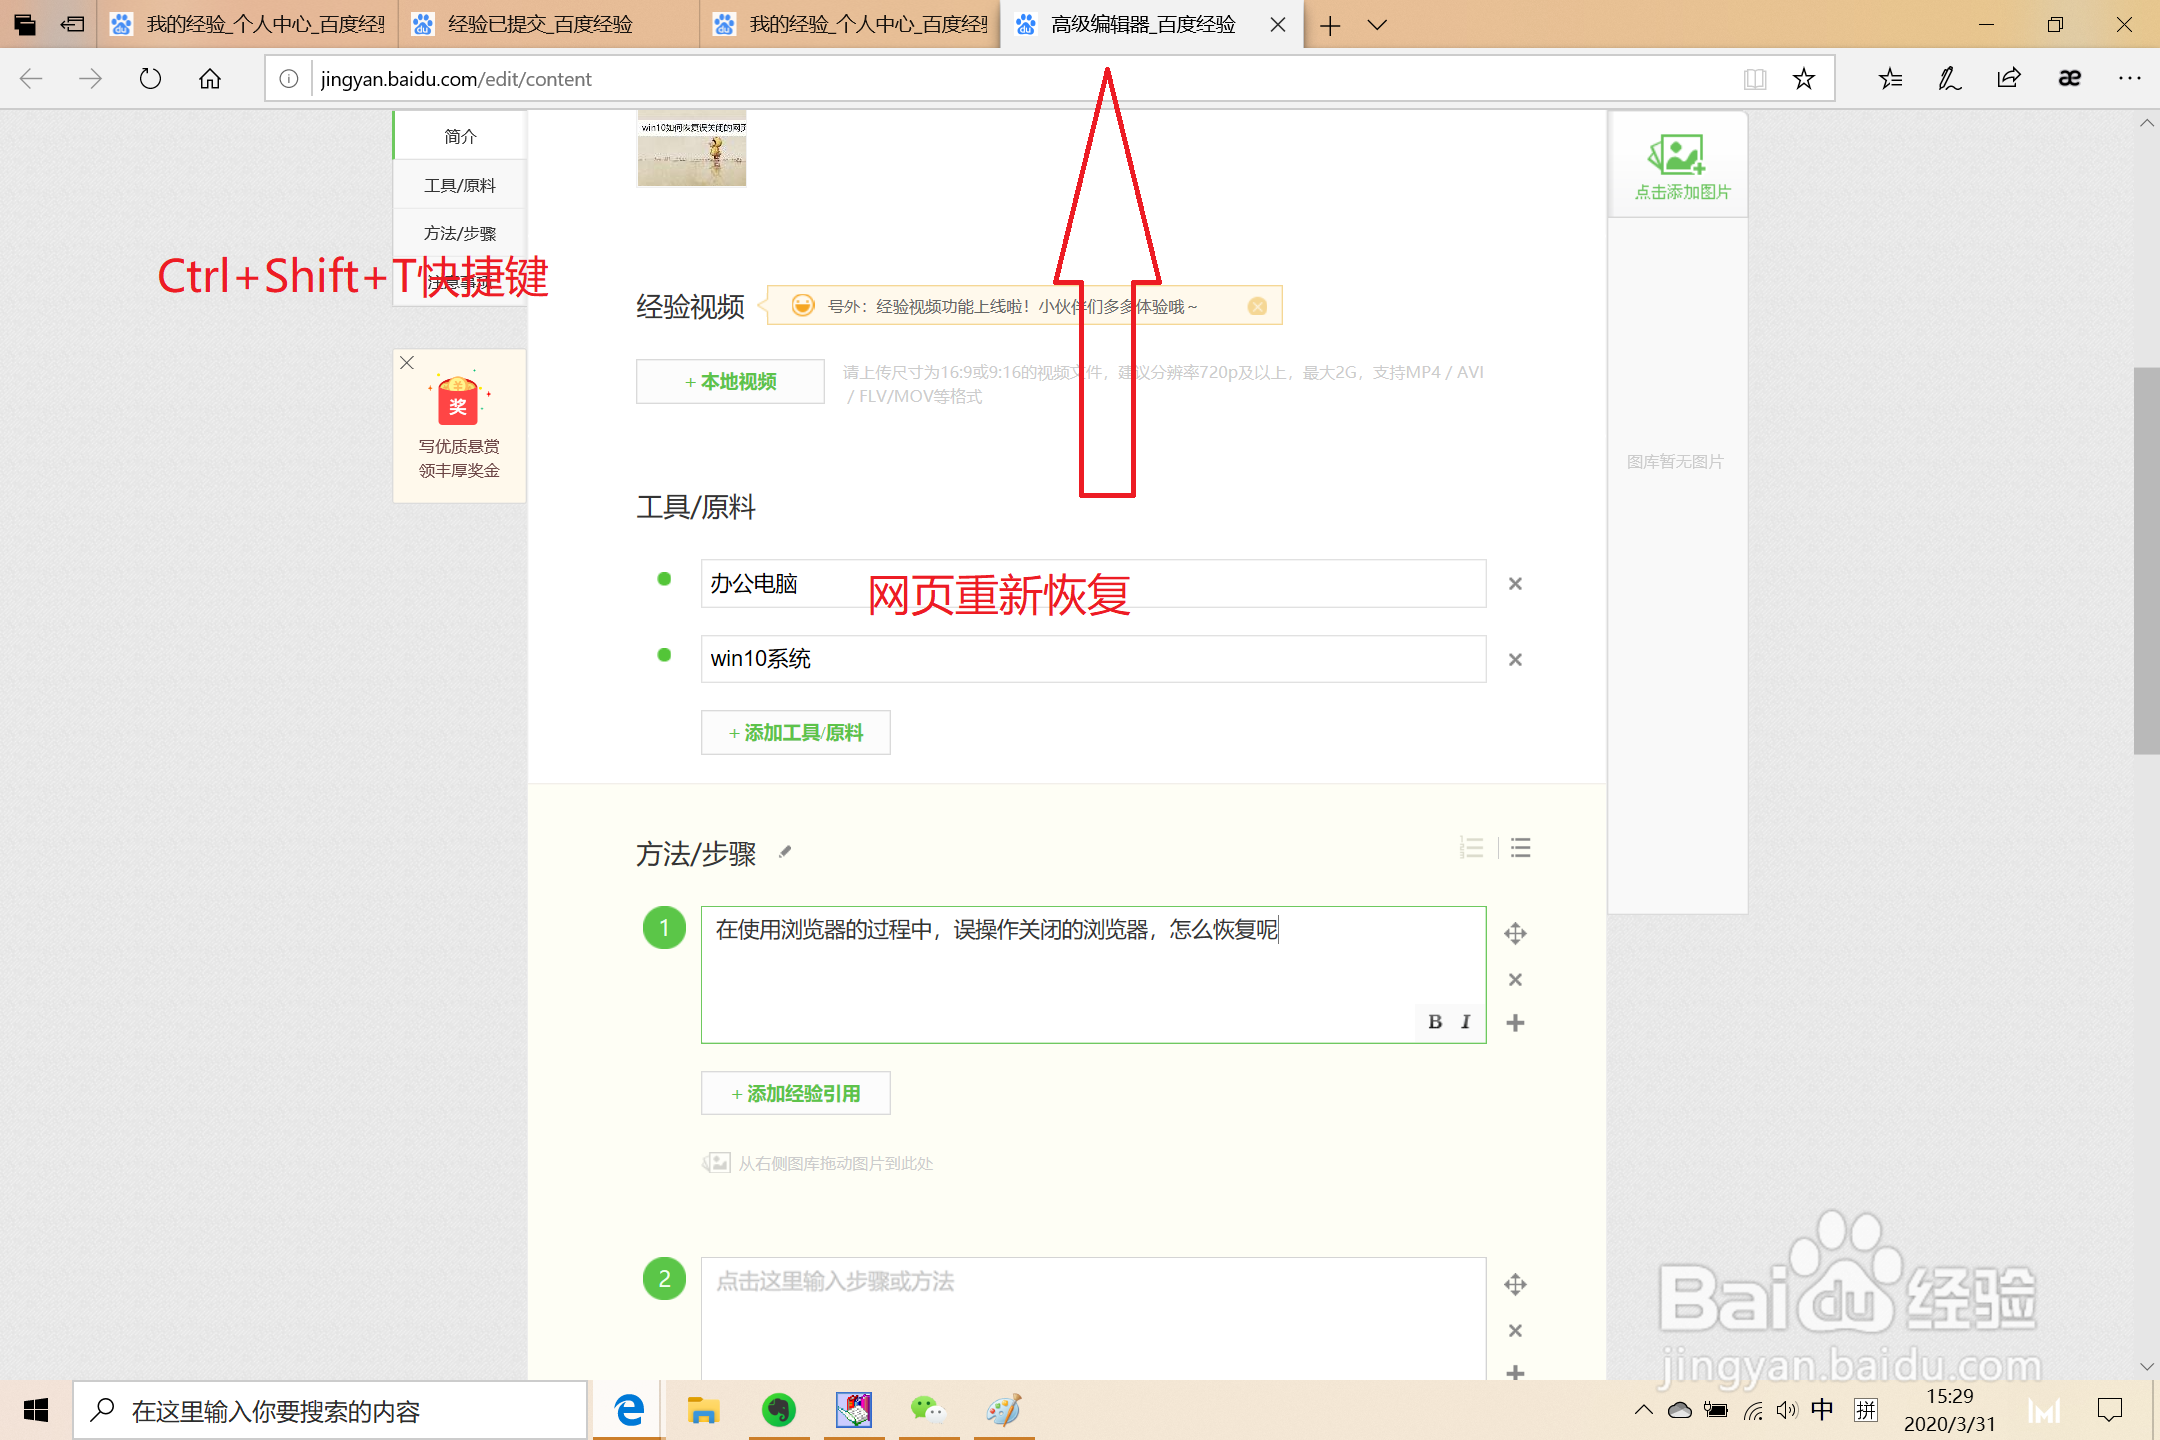
Task: Click the 本地视频 upload button
Action: pyautogui.click(x=729, y=381)
